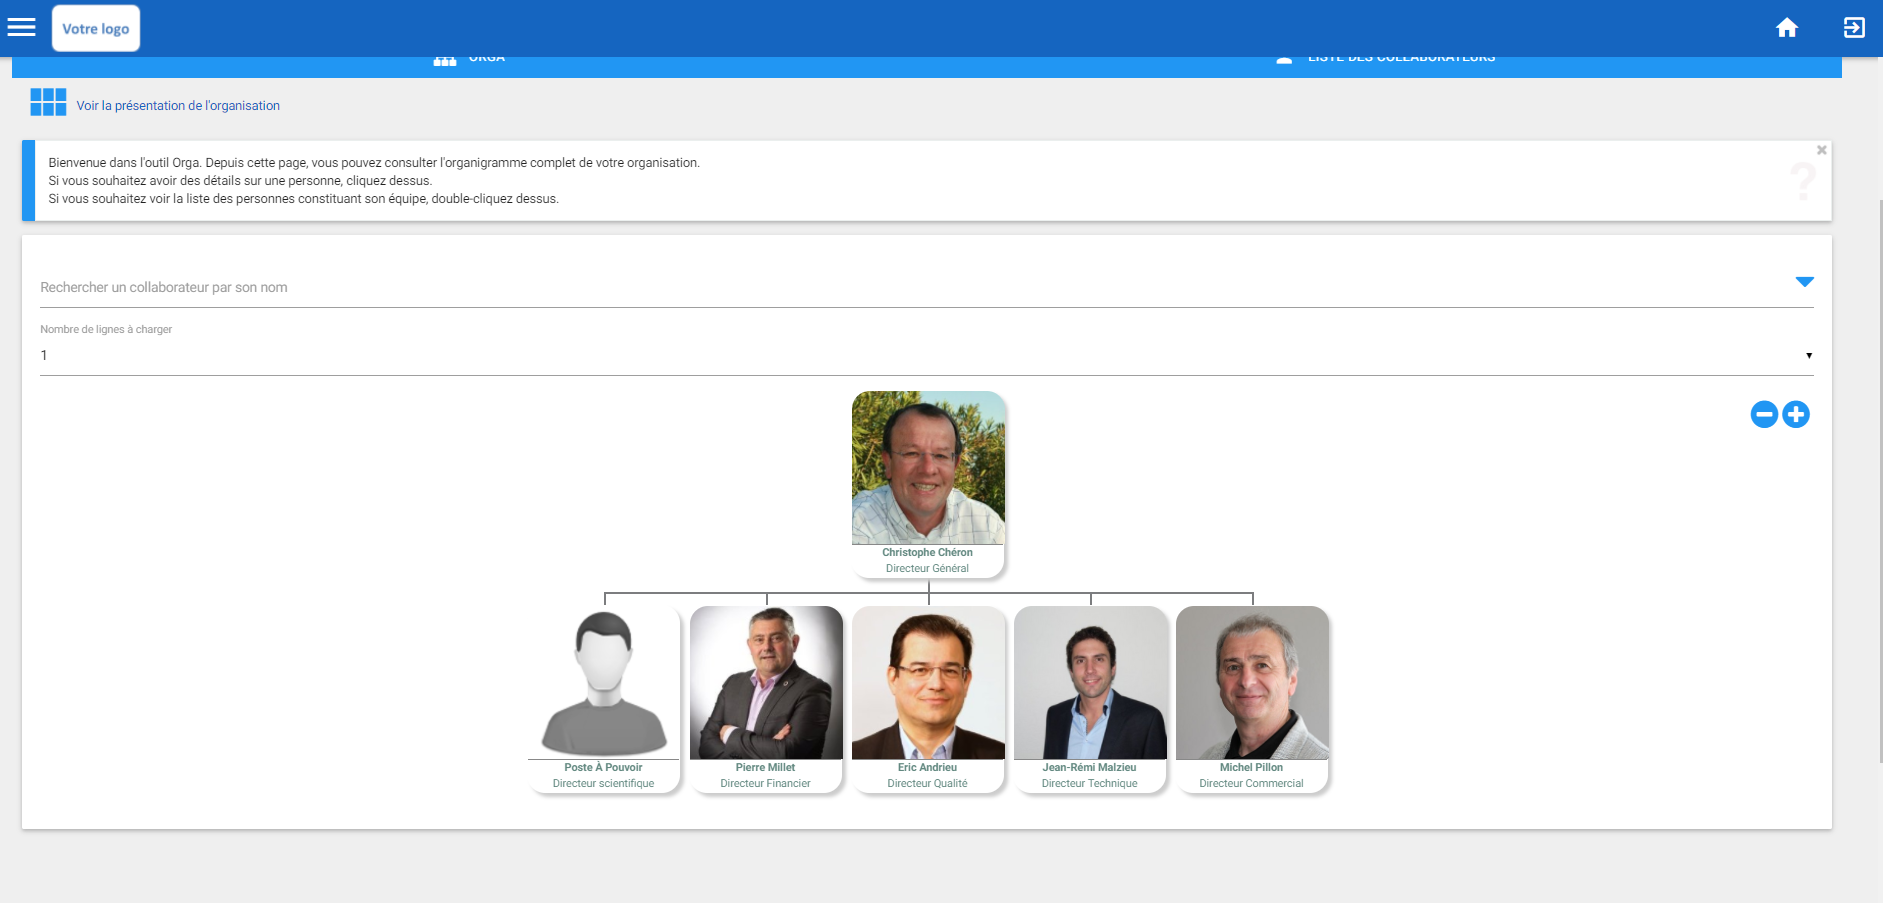Click the Eric Andrieu name label
This screenshot has height=903, width=1883.
pos(928,768)
